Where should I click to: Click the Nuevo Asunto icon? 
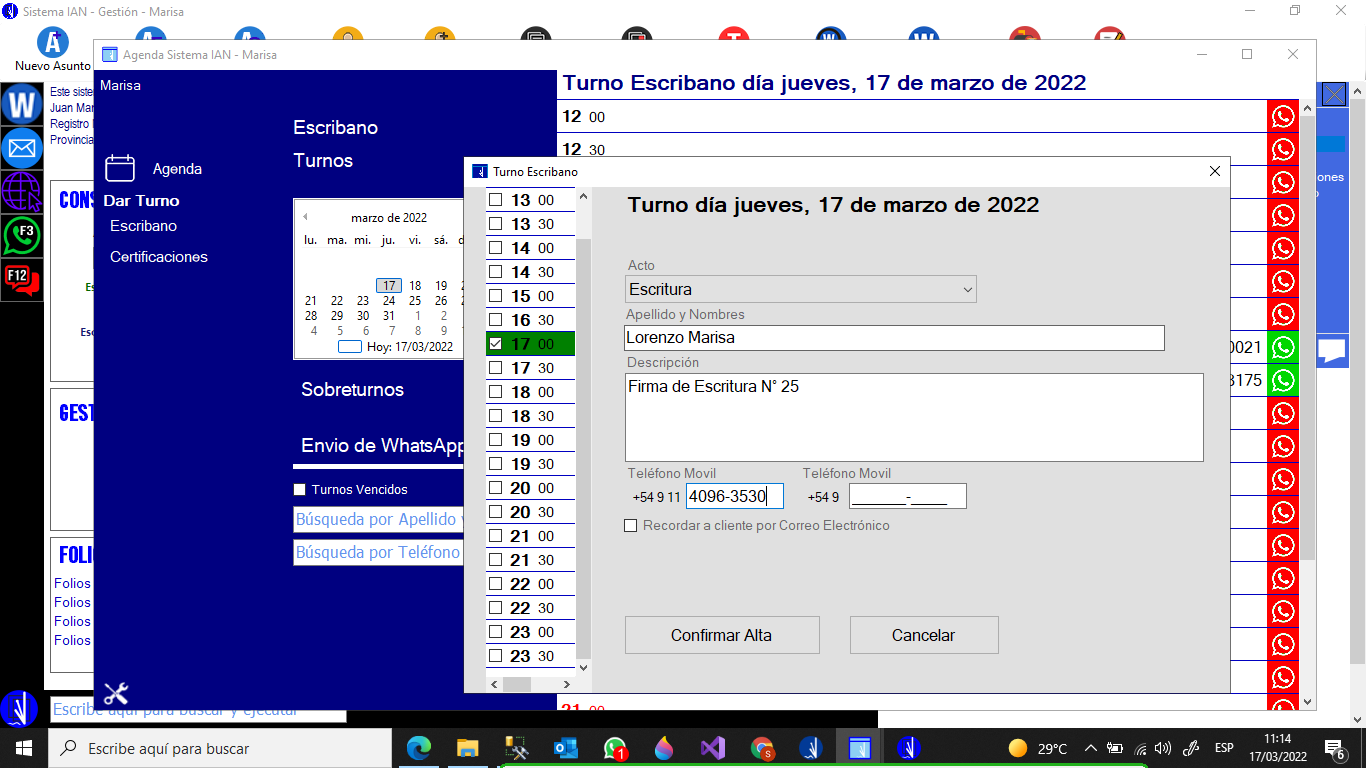coord(52,44)
